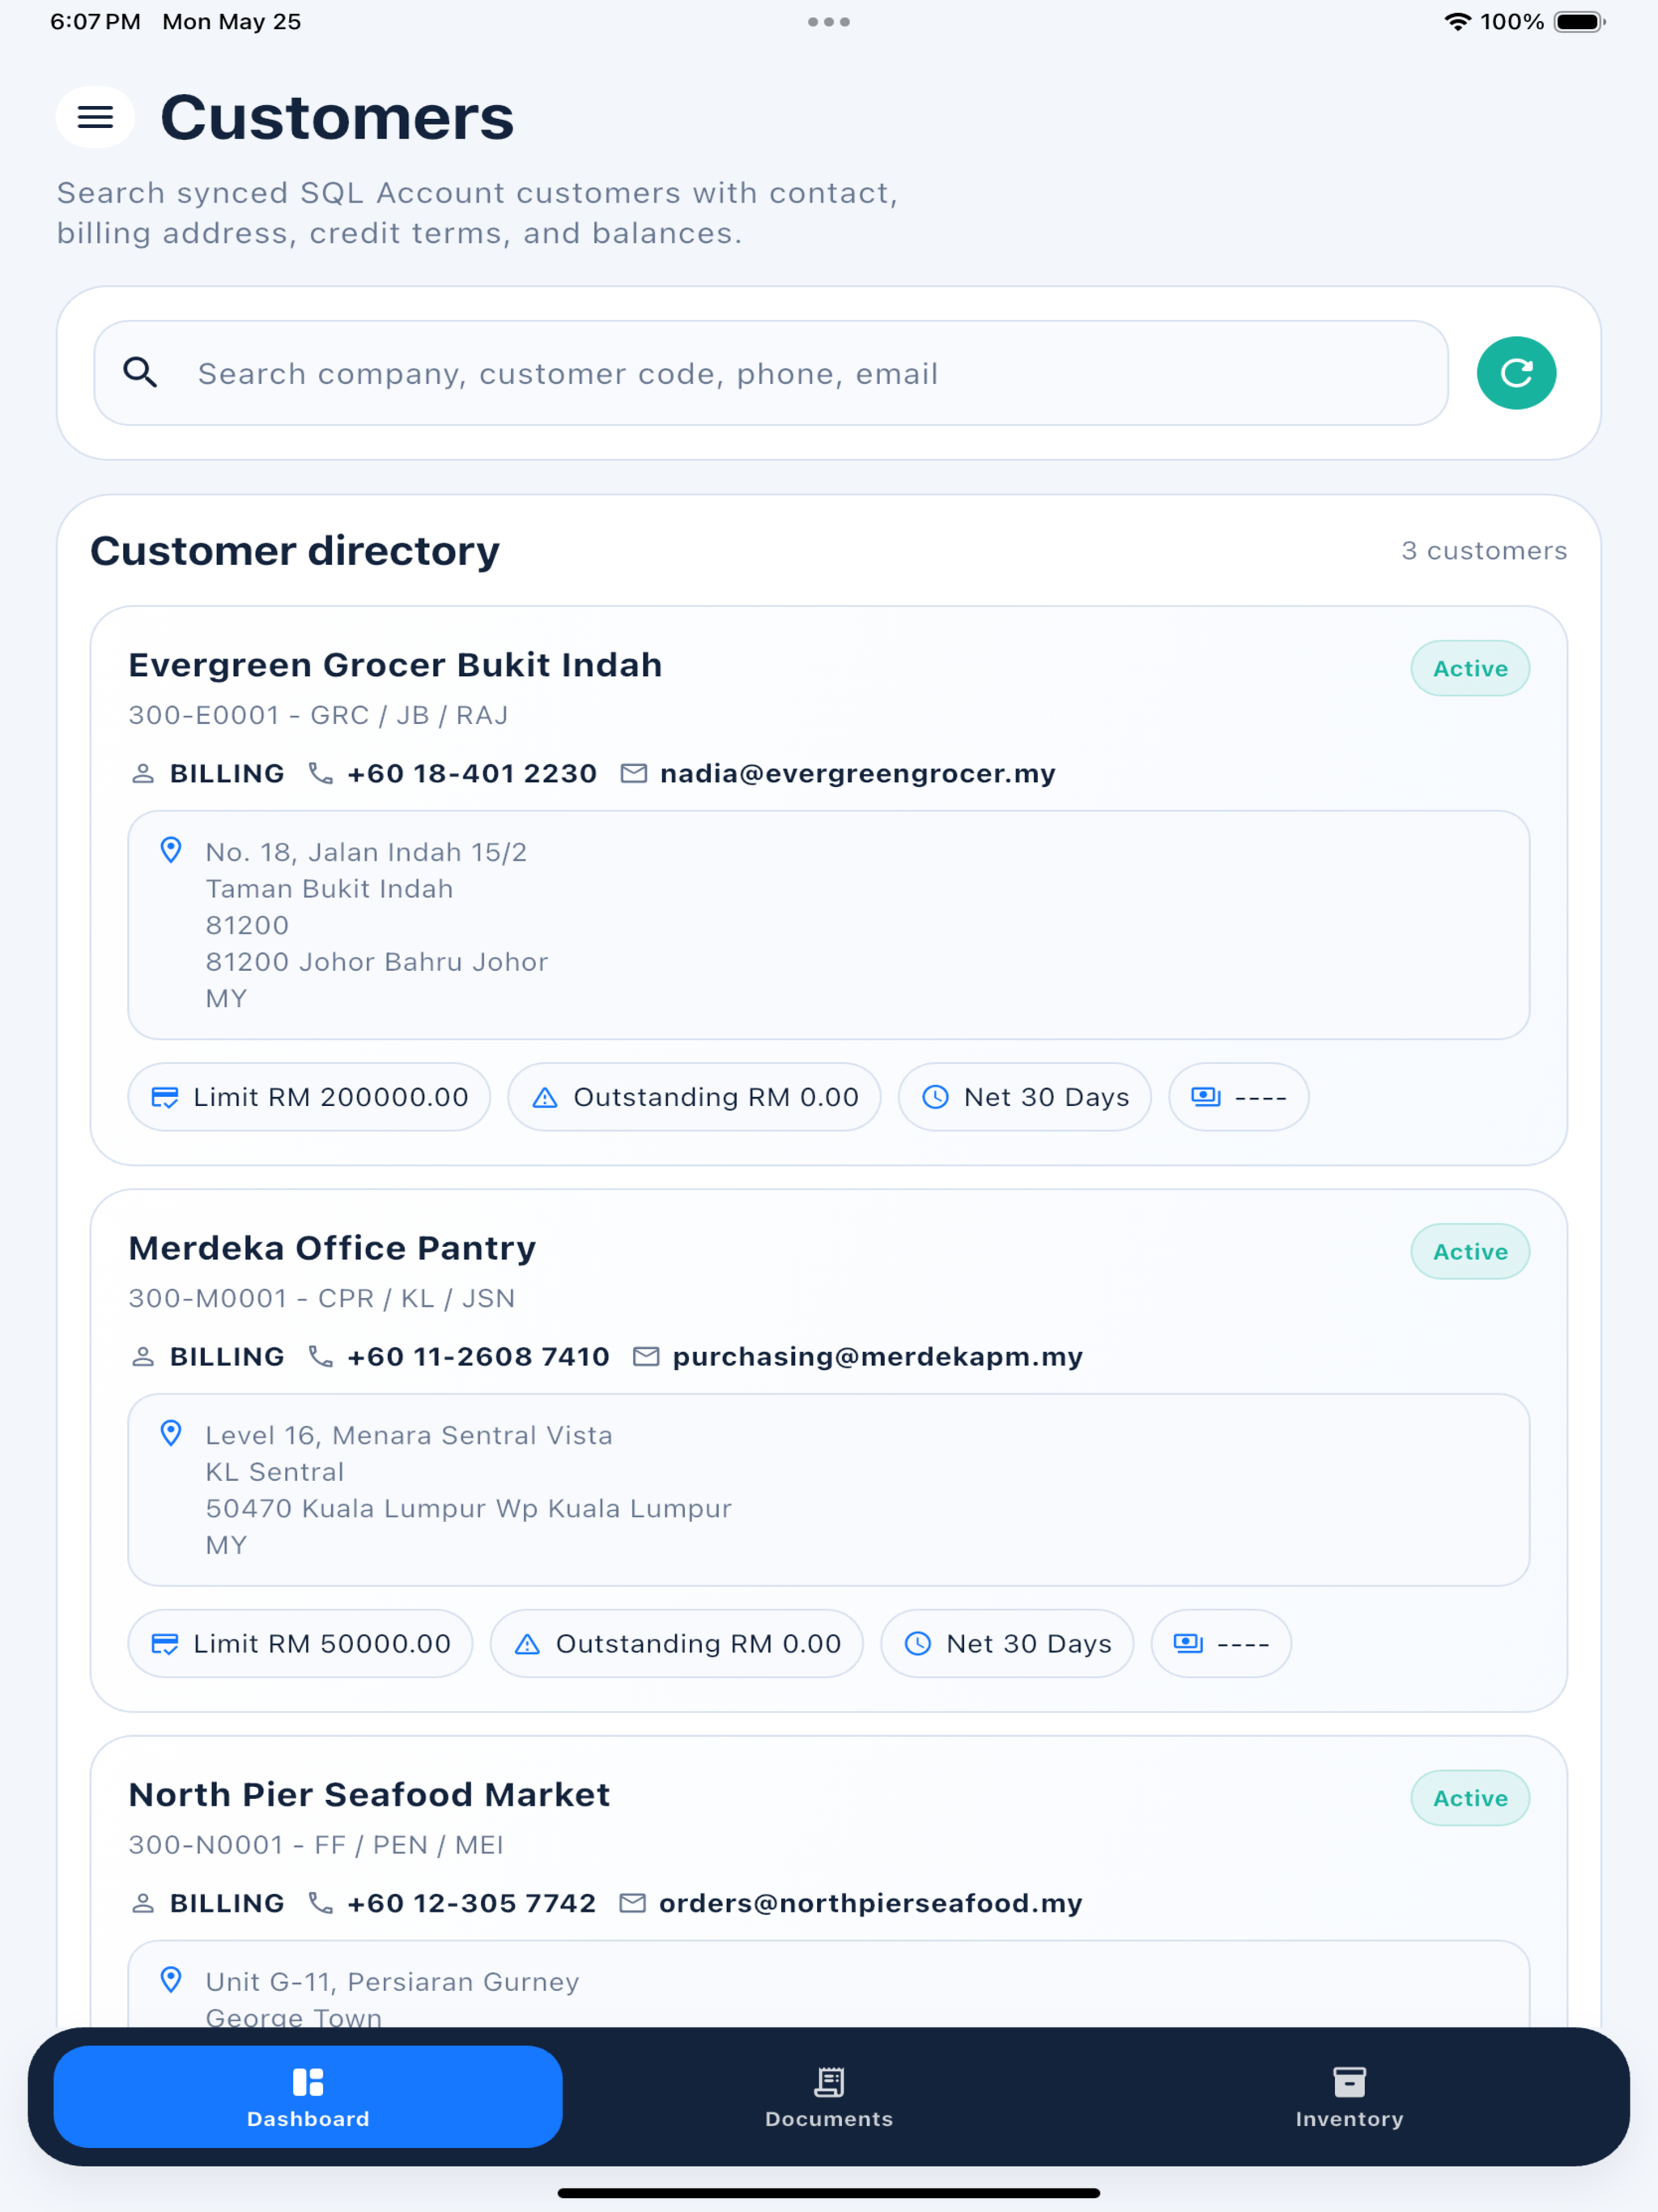Click email purchasing@merdekapm.my

878,1356
